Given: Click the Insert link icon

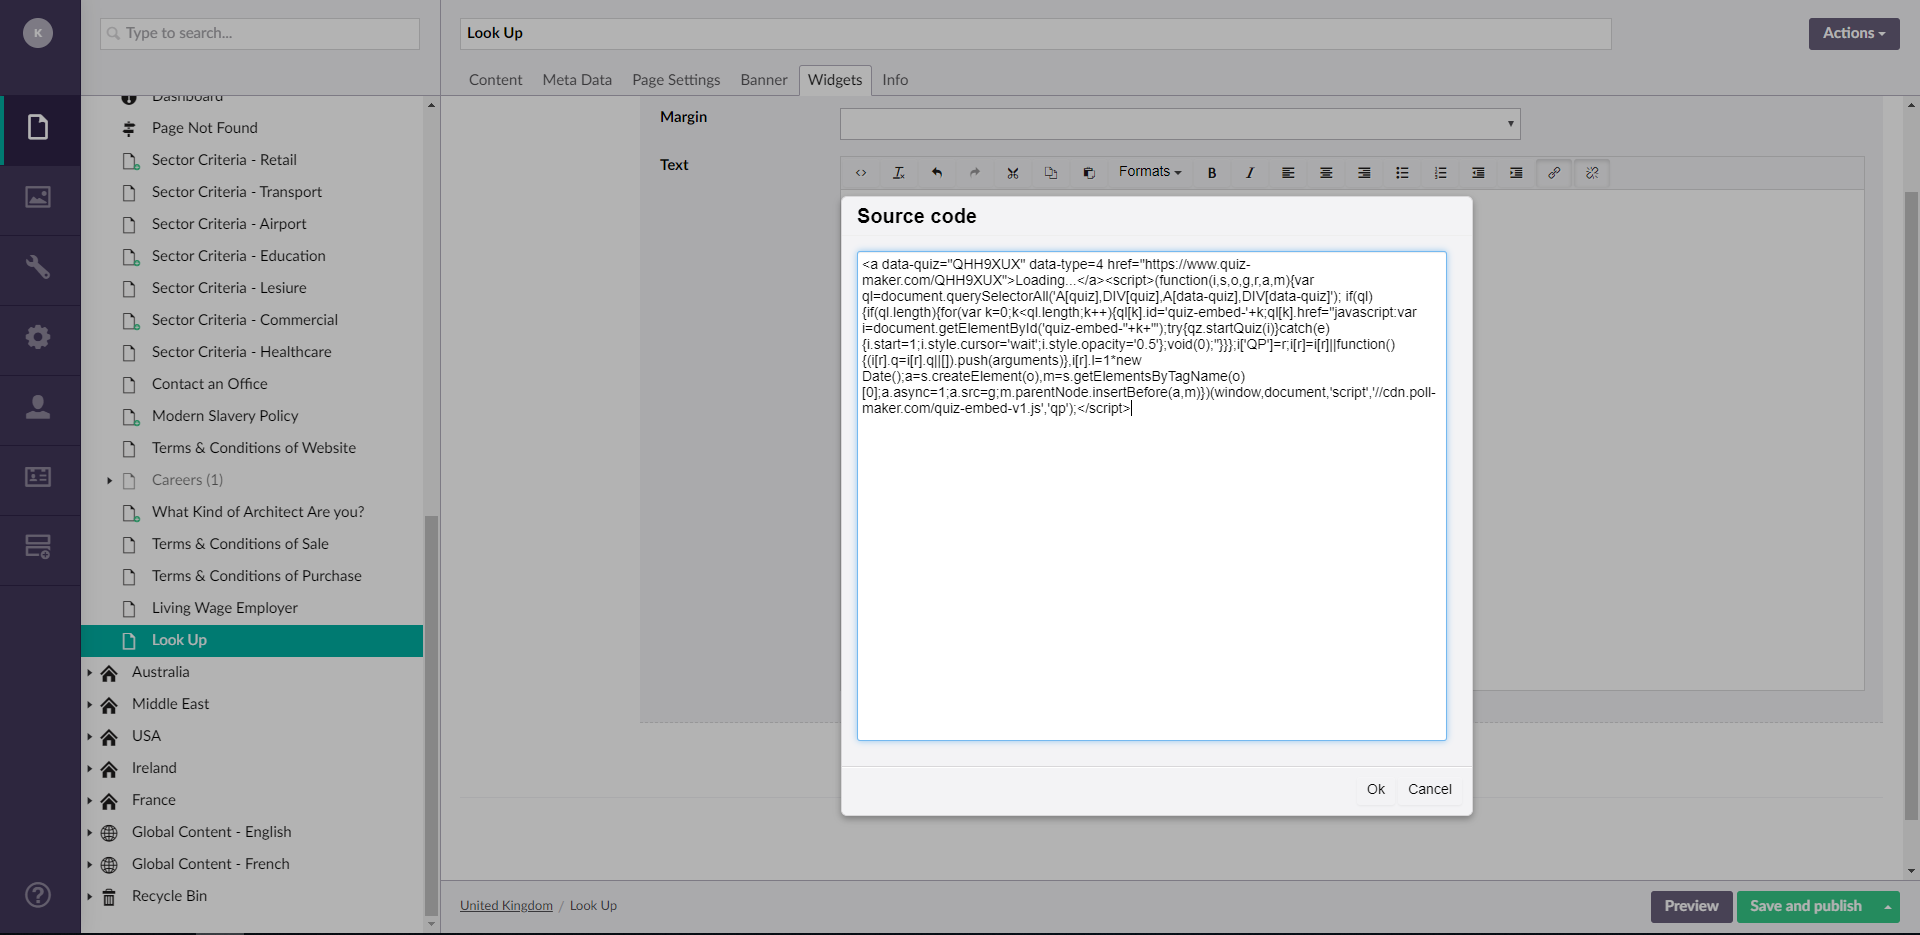Looking at the screenshot, I should (x=1554, y=173).
